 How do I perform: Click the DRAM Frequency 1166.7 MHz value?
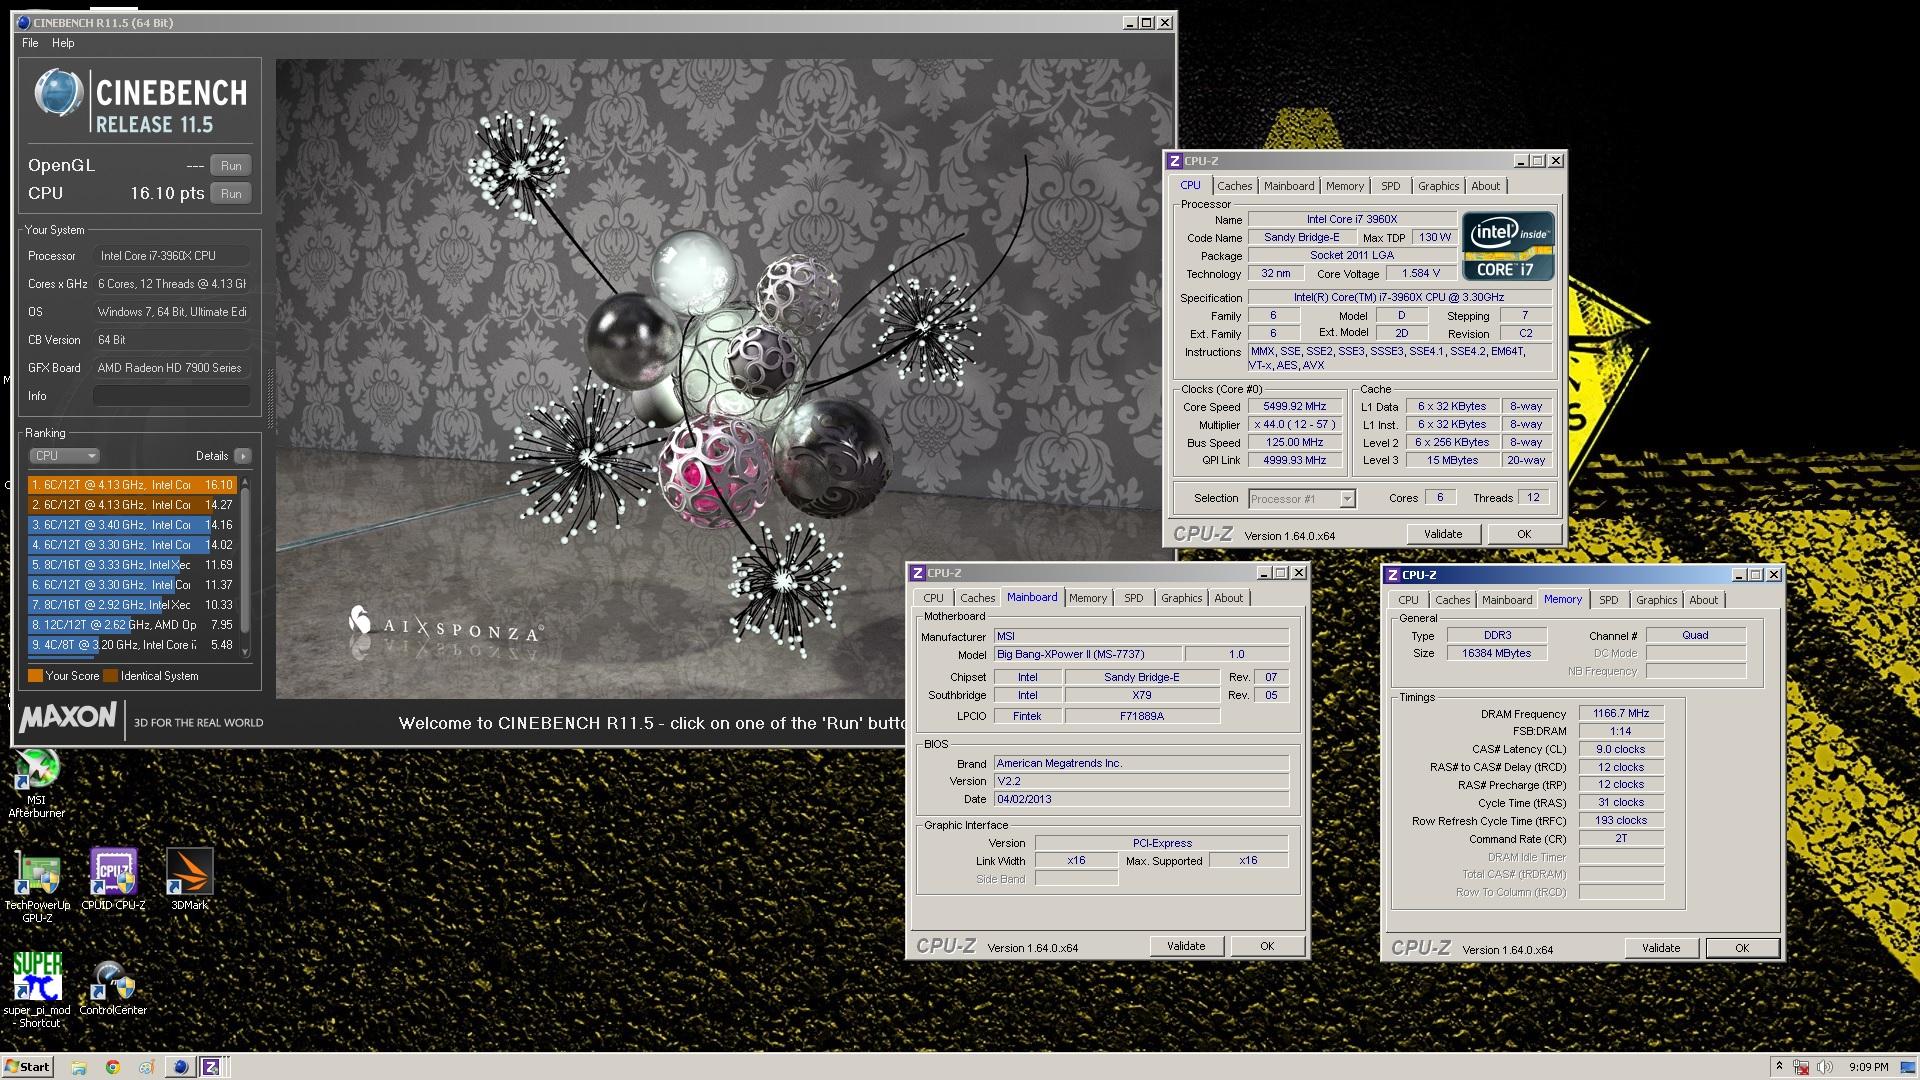[x=1621, y=714]
